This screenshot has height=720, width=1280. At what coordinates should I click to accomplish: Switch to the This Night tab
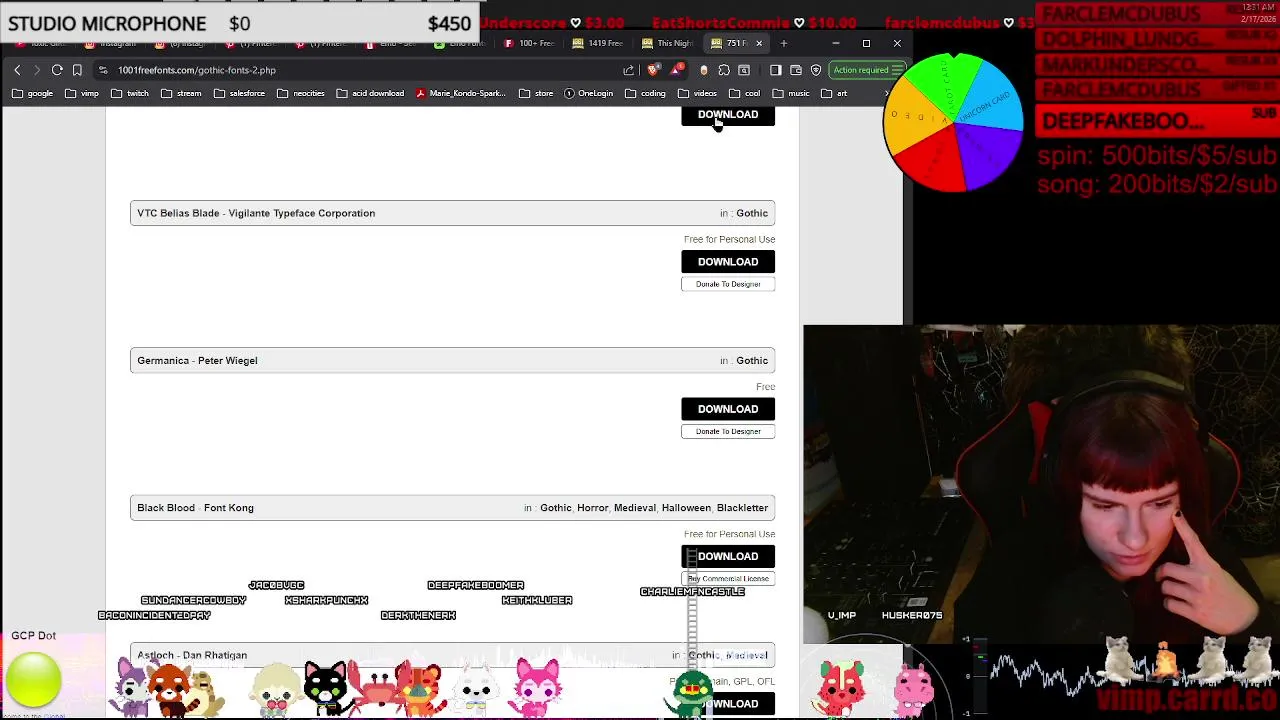668,43
